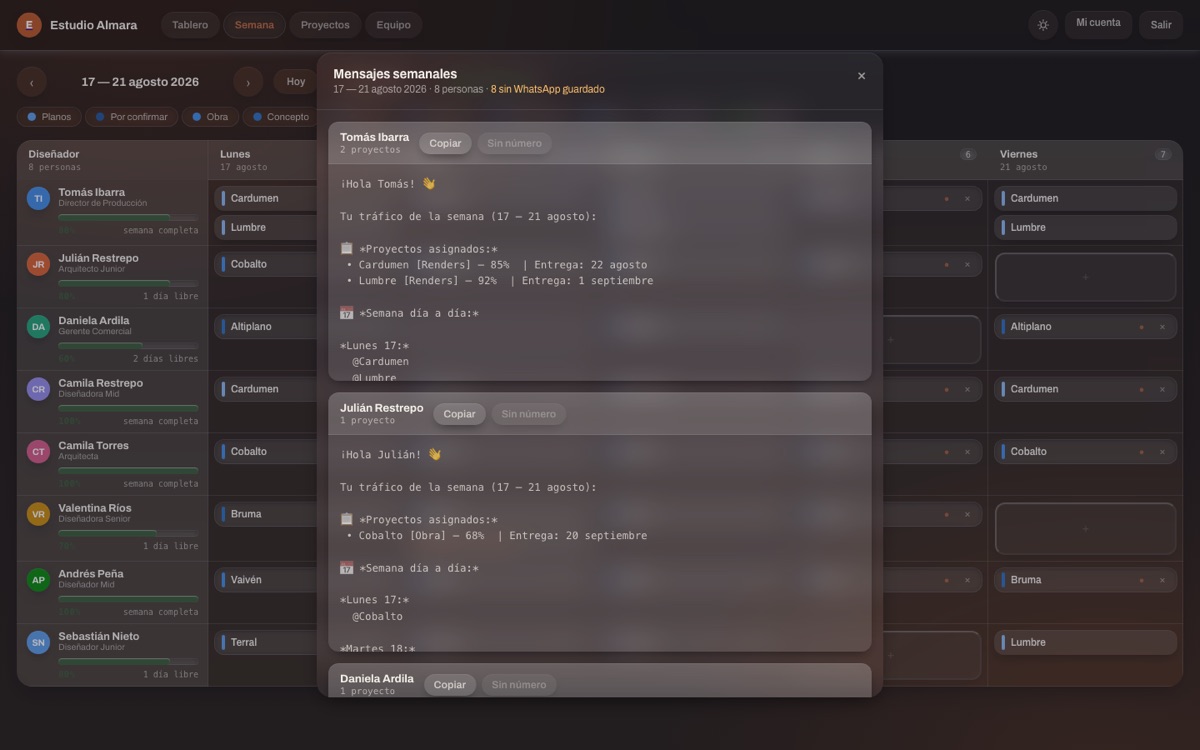The height and width of the screenshot is (750, 1200).
Task: Open the Equipo tab
Action: [393, 25]
